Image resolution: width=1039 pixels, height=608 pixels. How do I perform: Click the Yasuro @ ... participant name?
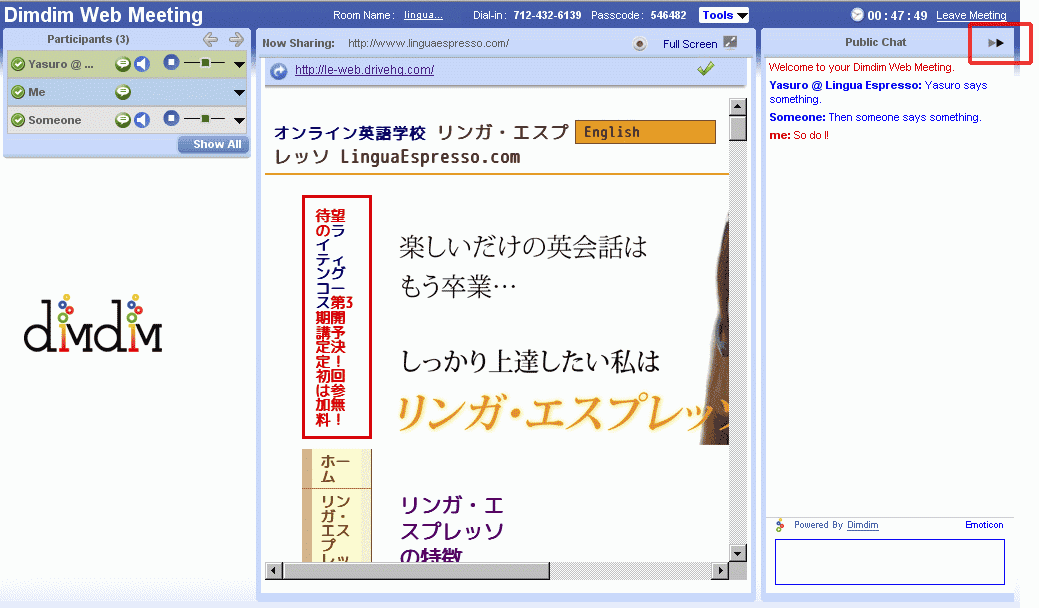coord(61,64)
